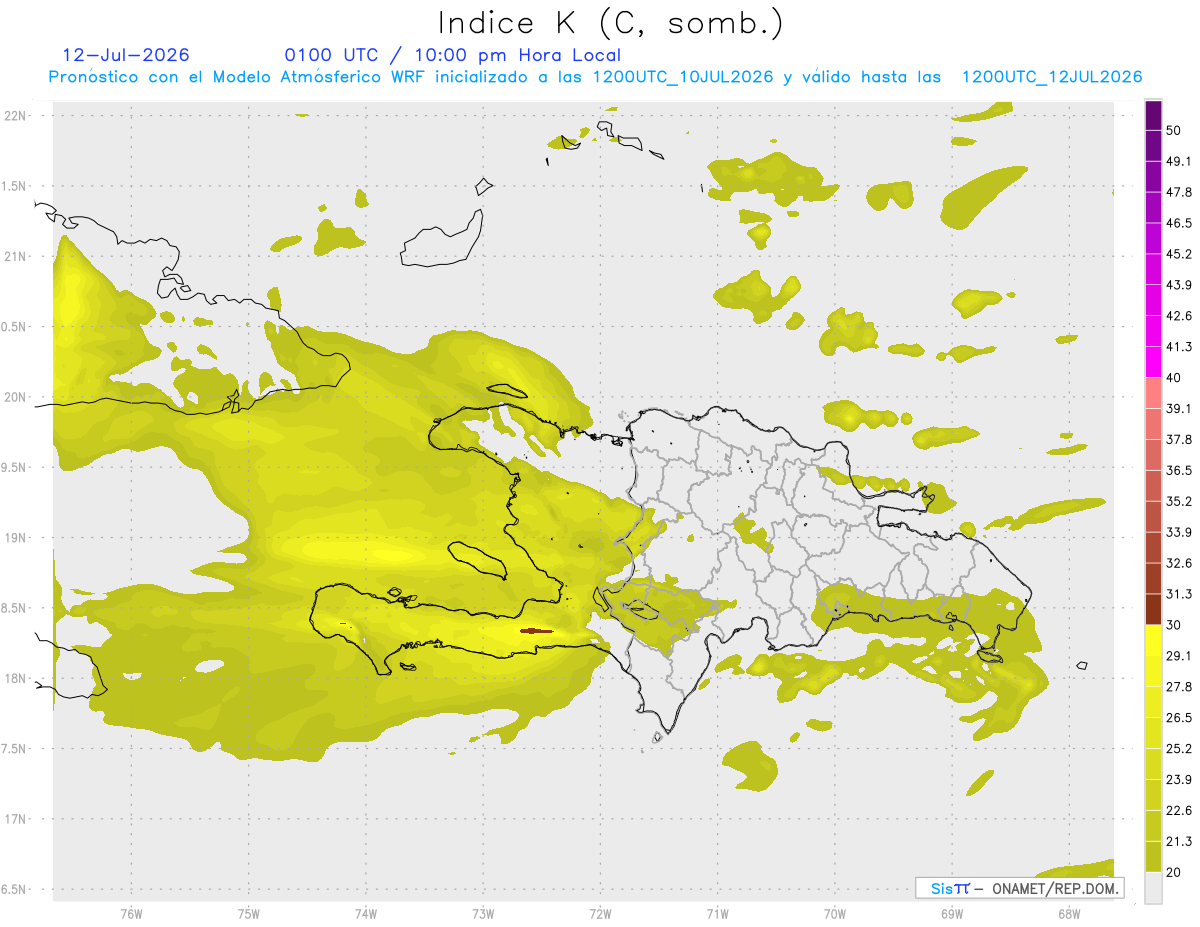
Task: Click the "22N" latitude label
Action: [x=15, y=115]
